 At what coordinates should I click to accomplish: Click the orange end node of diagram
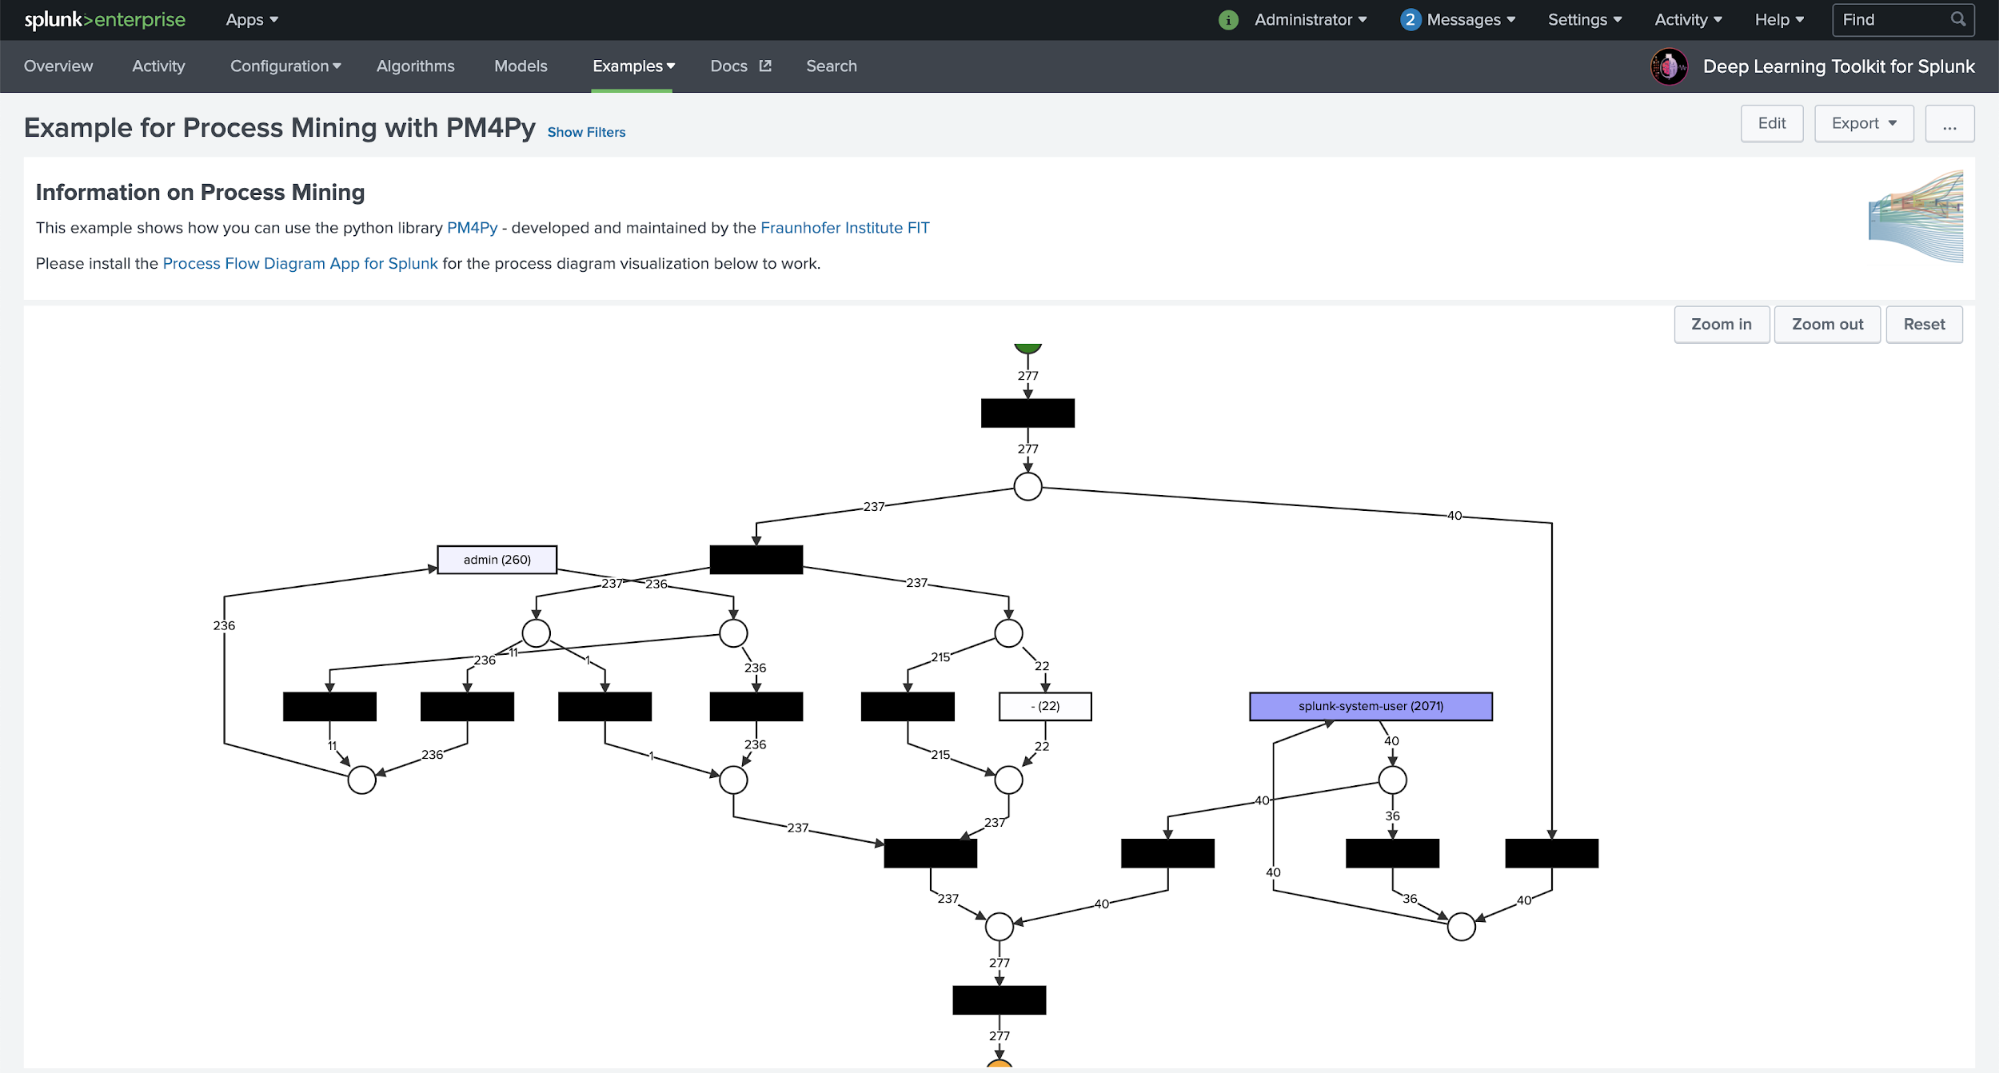pyautogui.click(x=999, y=1064)
